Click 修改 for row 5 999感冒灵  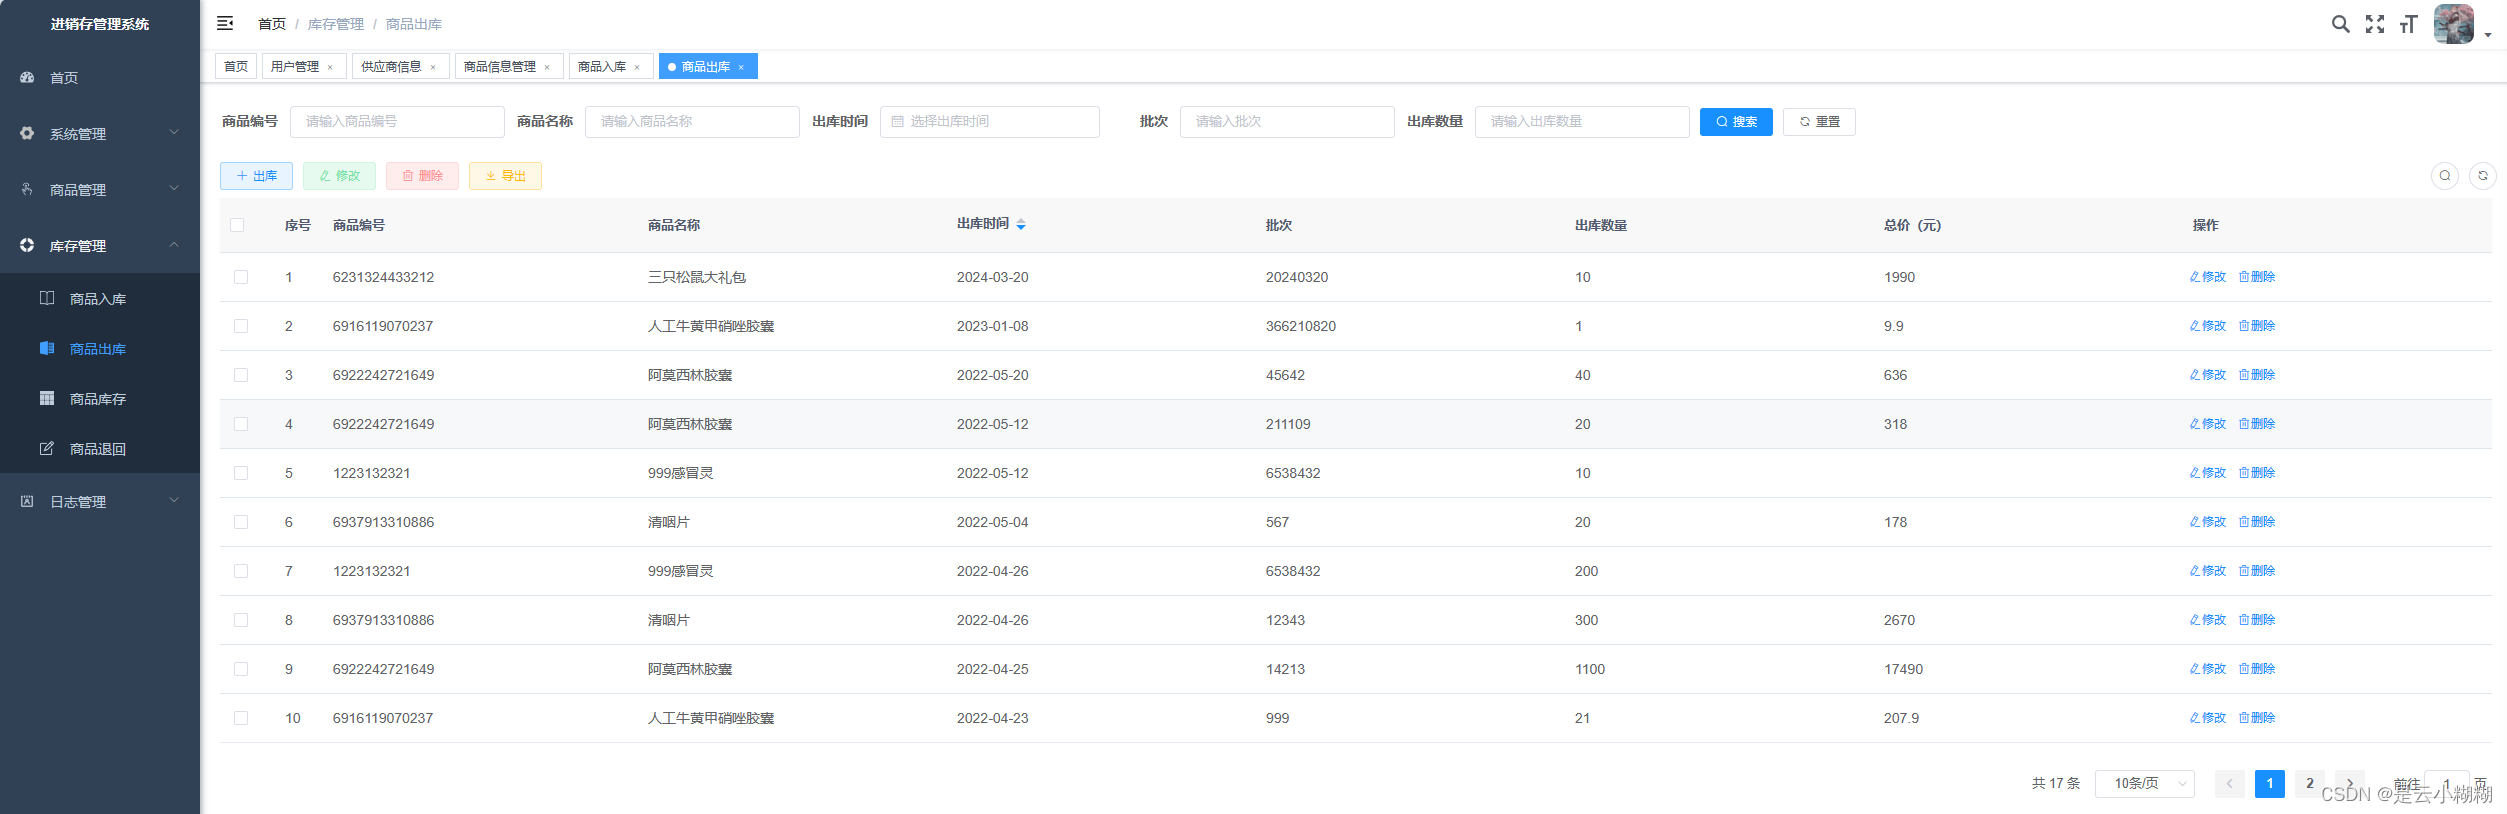2208,473
